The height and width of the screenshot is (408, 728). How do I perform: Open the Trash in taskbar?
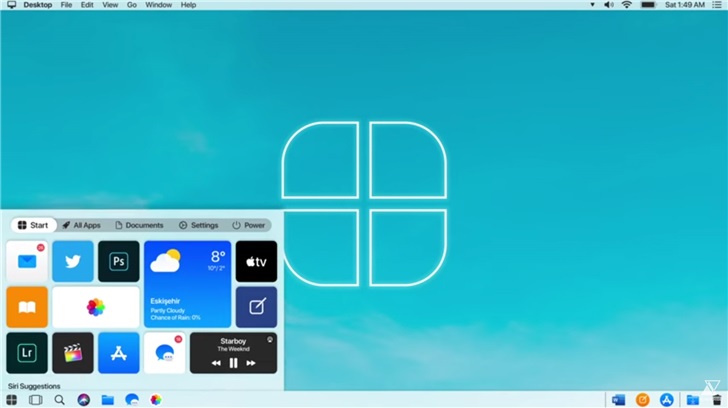(x=717, y=400)
